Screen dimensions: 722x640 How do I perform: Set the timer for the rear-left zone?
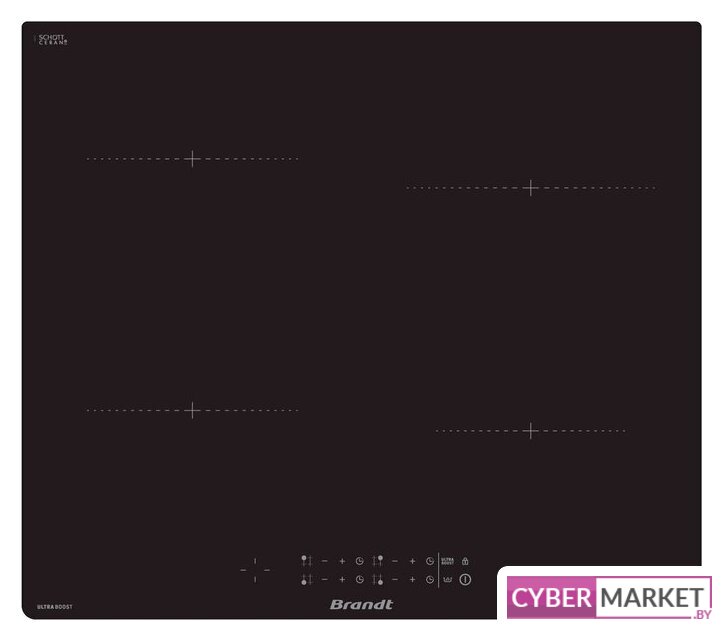(360, 561)
